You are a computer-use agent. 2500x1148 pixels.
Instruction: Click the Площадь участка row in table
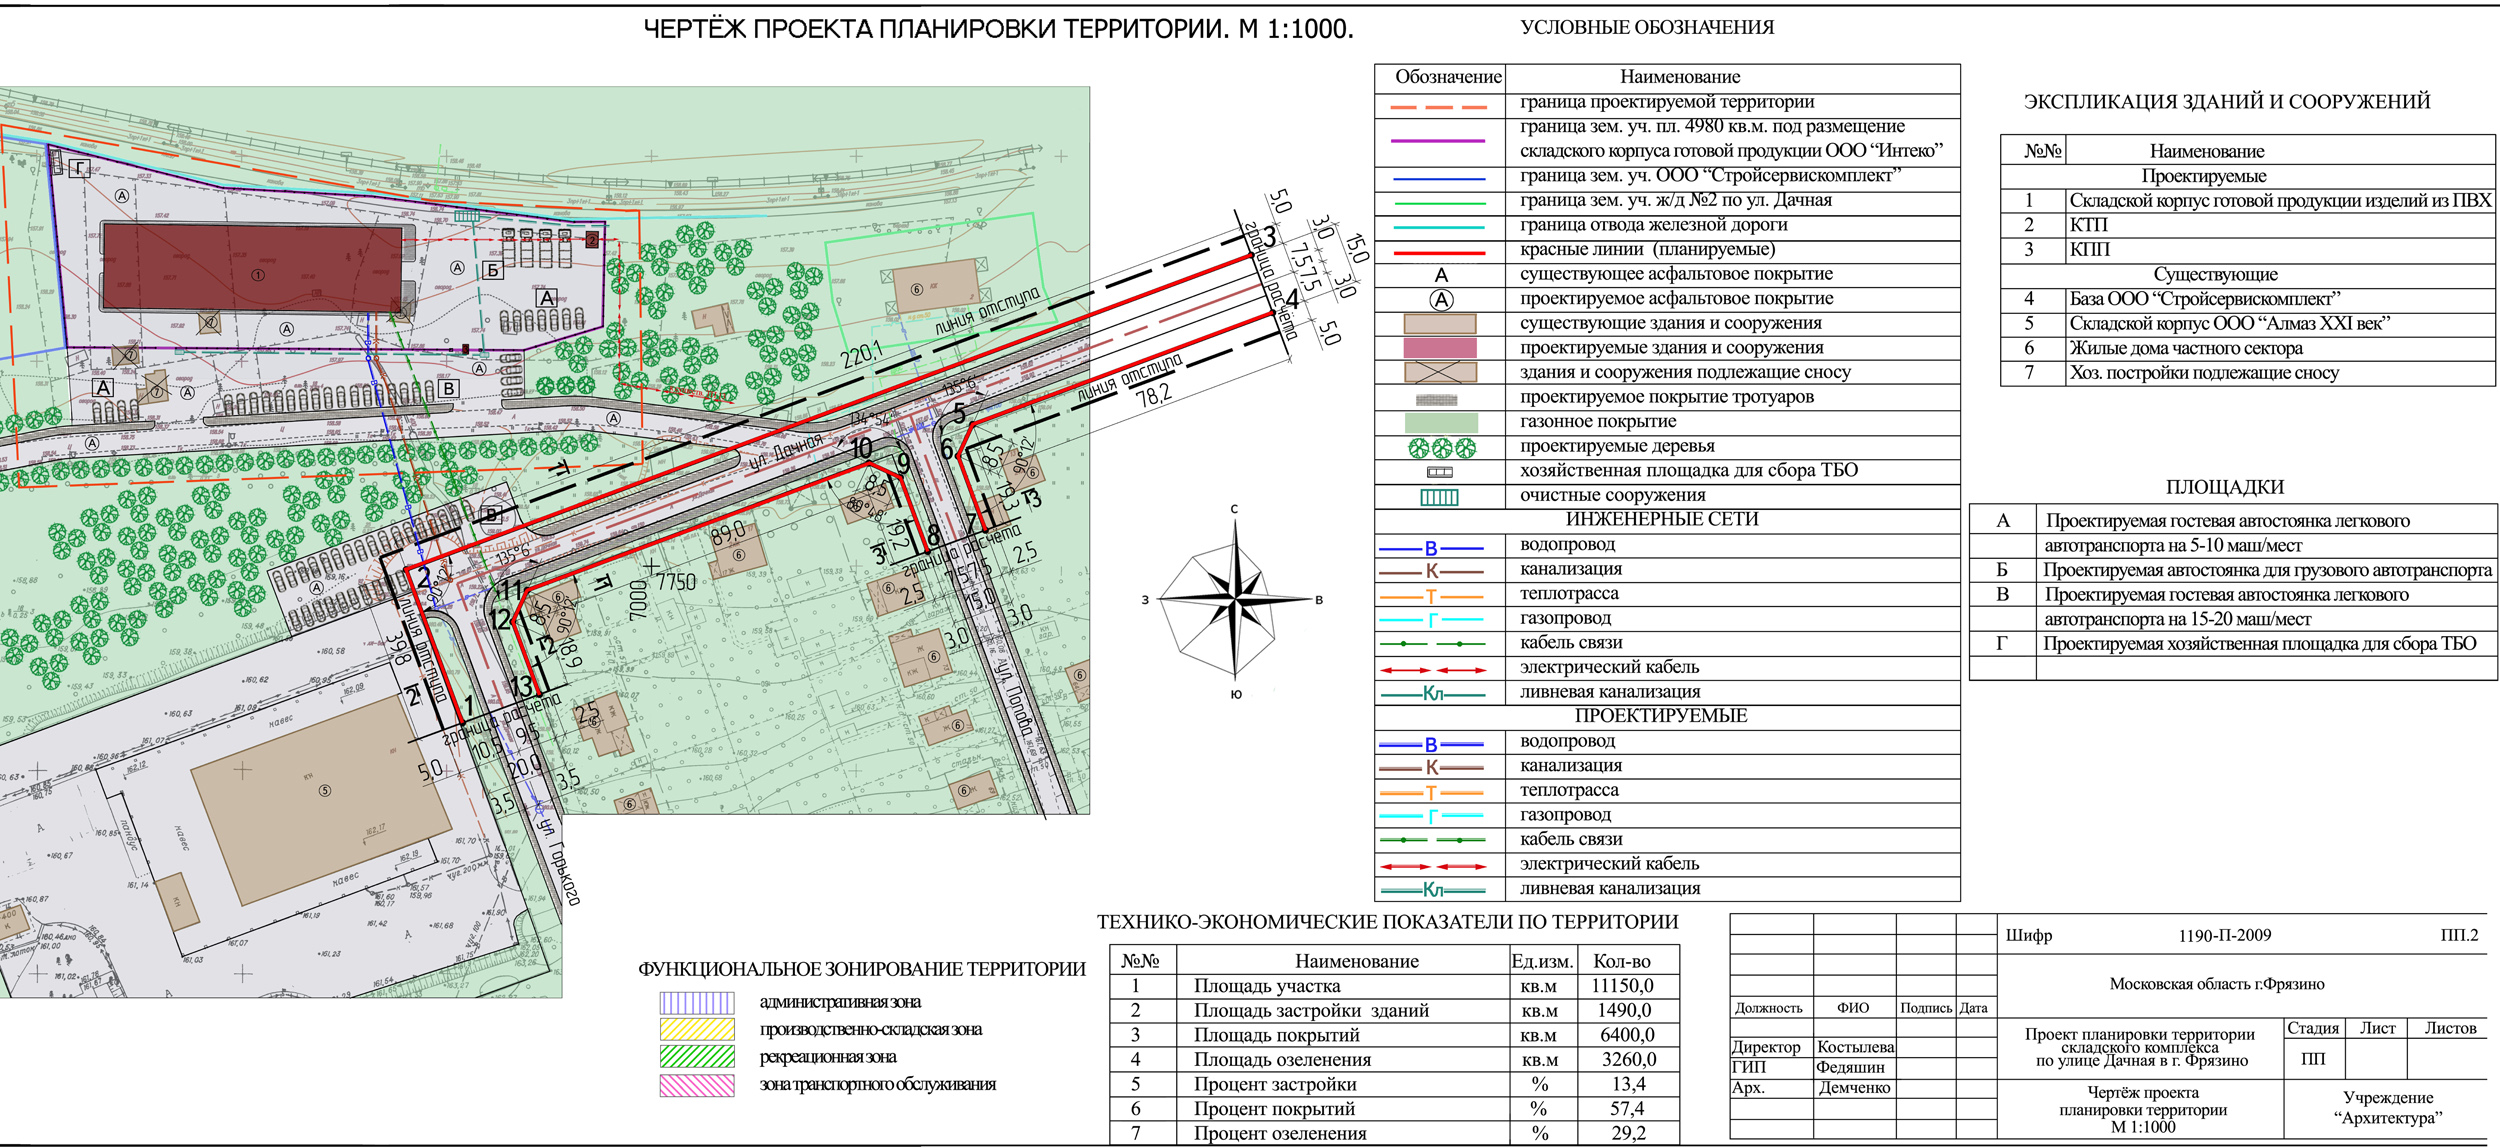point(1267,986)
